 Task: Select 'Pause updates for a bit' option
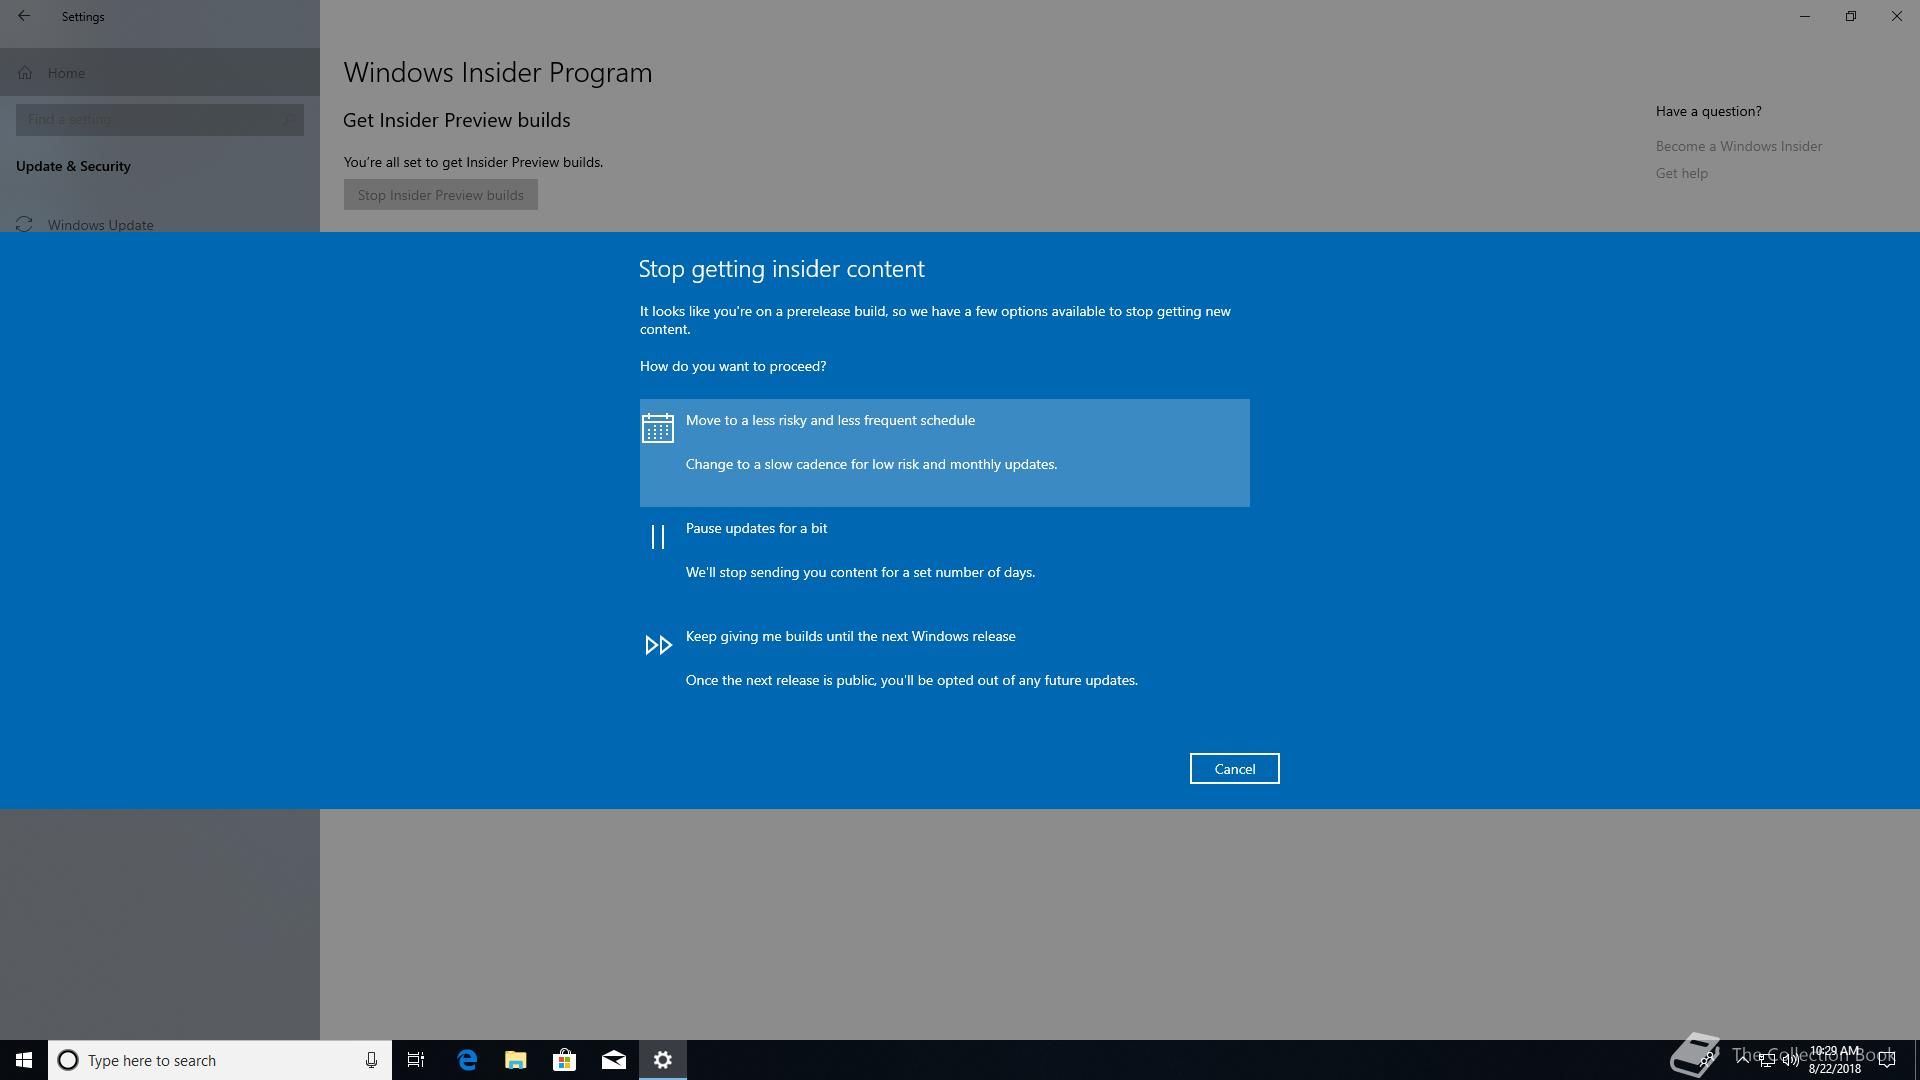click(x=944, y=561)
